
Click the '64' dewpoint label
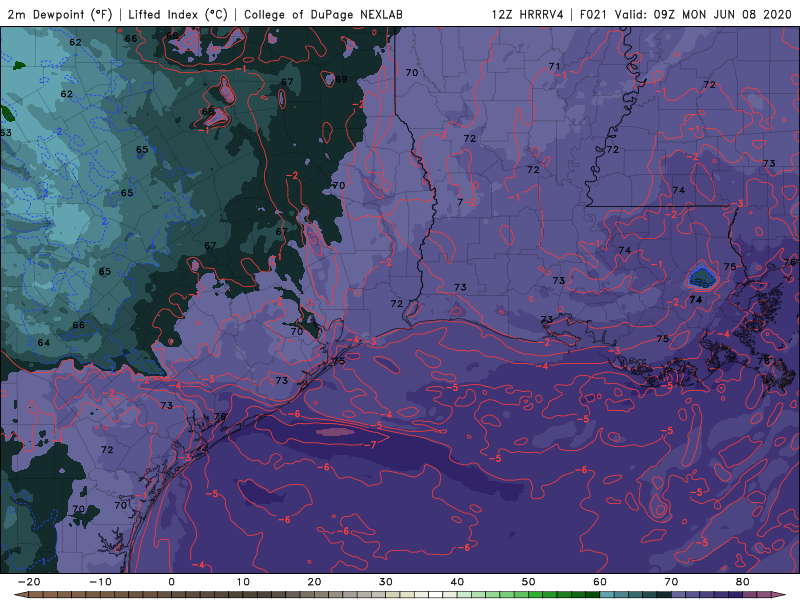click(x=44, y=342)
